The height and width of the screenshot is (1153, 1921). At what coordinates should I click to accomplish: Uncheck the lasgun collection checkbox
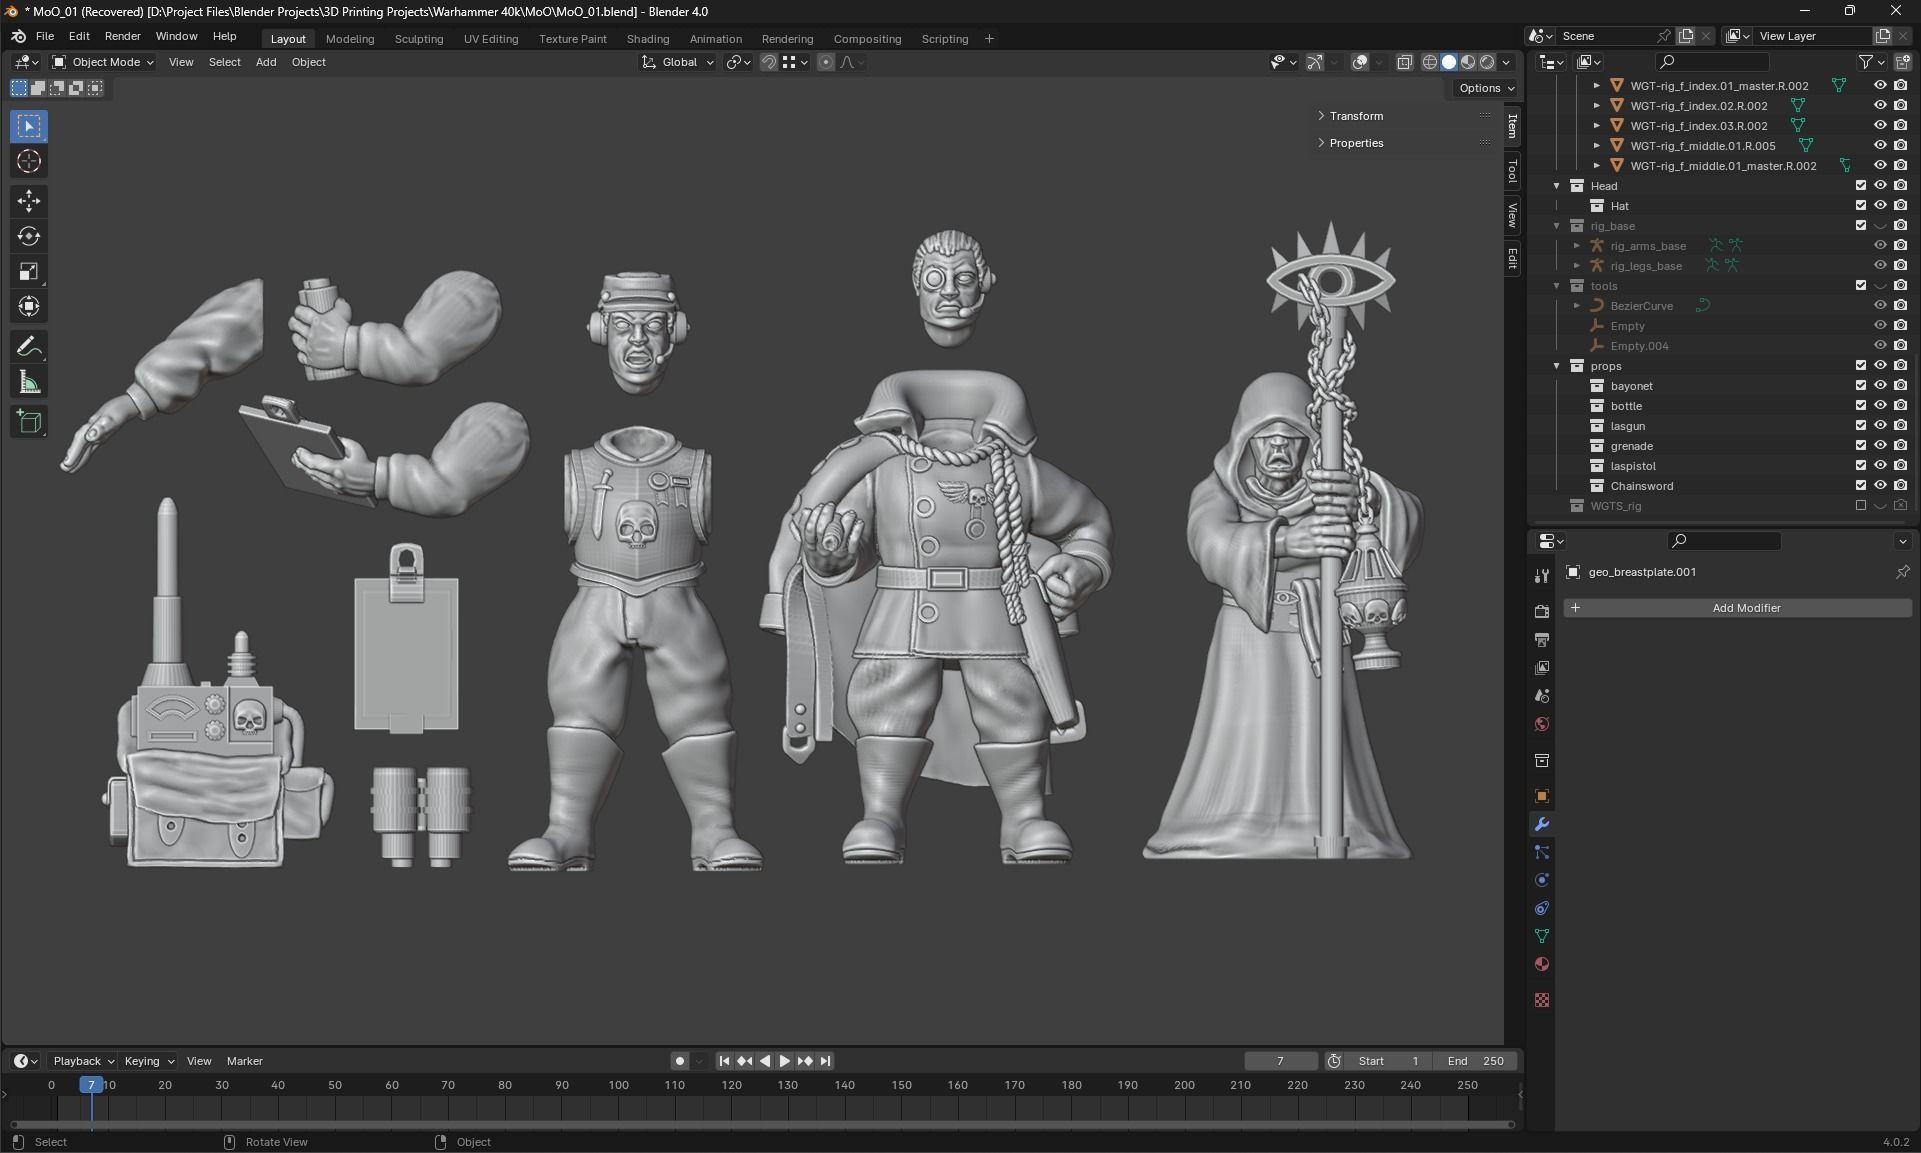point(1861,426)
